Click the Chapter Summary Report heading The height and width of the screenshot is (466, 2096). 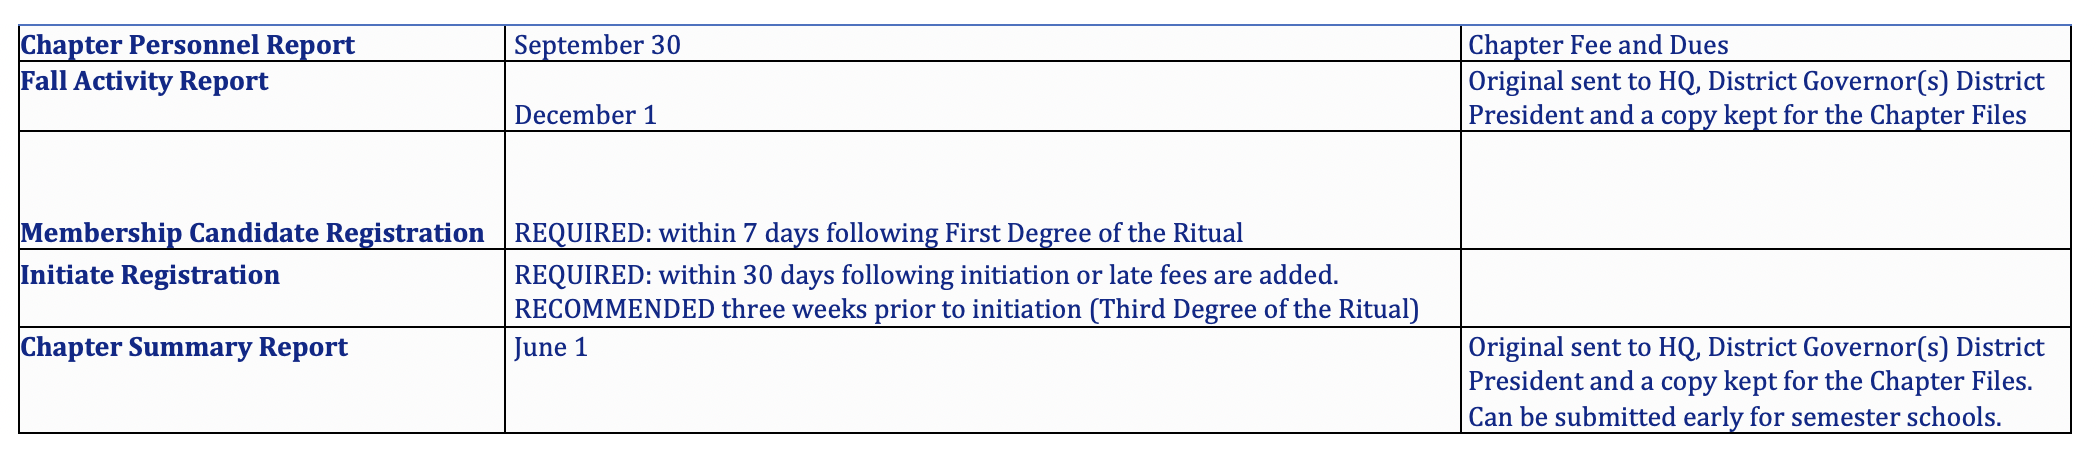(185, 347)
